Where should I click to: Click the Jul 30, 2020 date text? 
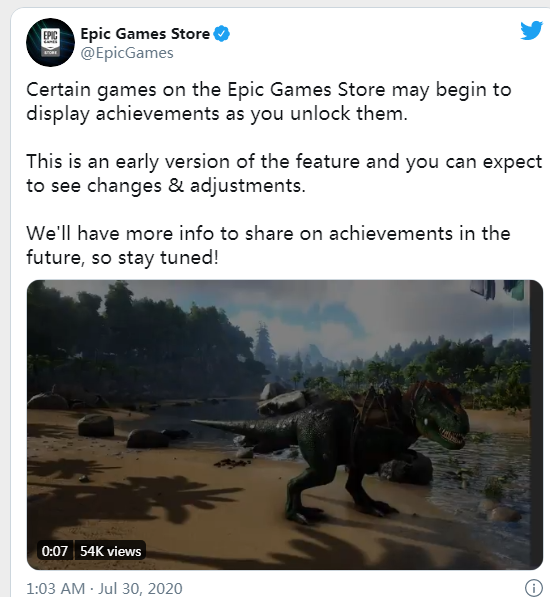[140, 589]
